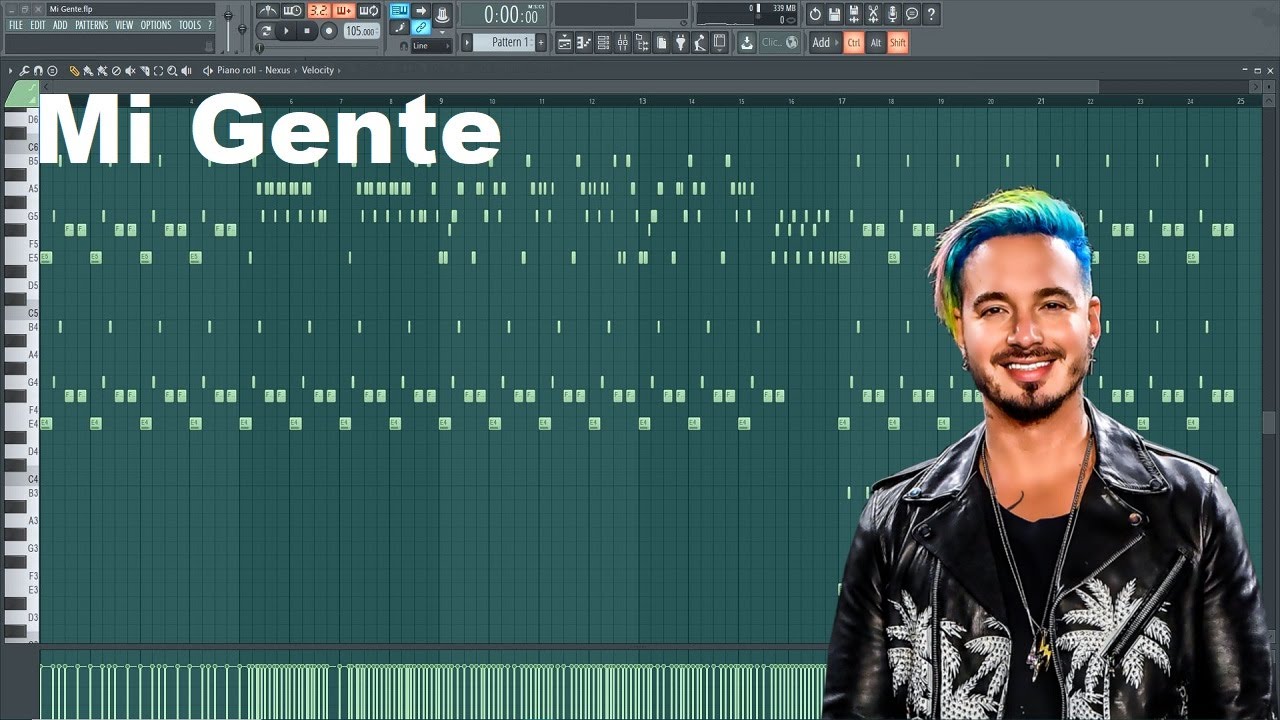The height and width of the screenshot is (720, 1280).
Task: Click the question mark help icon
Action: coord(931,14)
